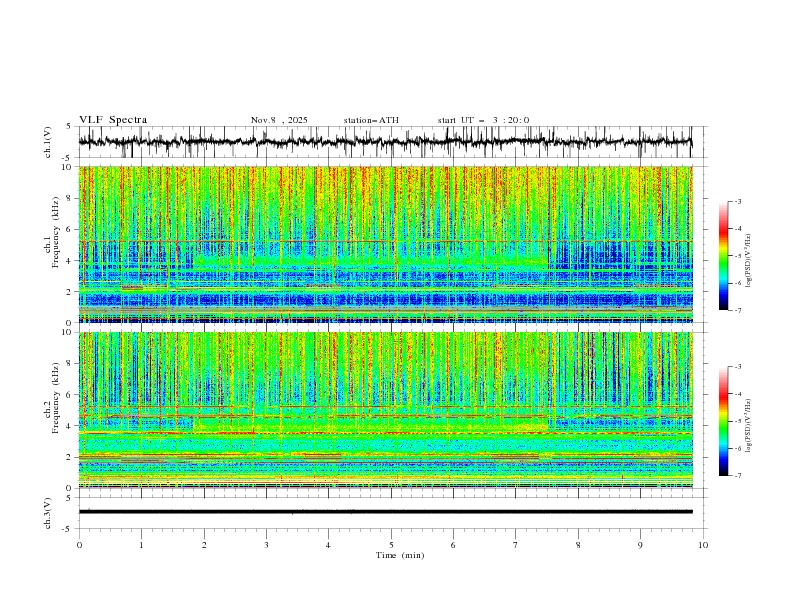The image size is (792, 612).
Task: Click the "10" kHz tick on ch.2 frequency axis
Action: tap(68, 332)
